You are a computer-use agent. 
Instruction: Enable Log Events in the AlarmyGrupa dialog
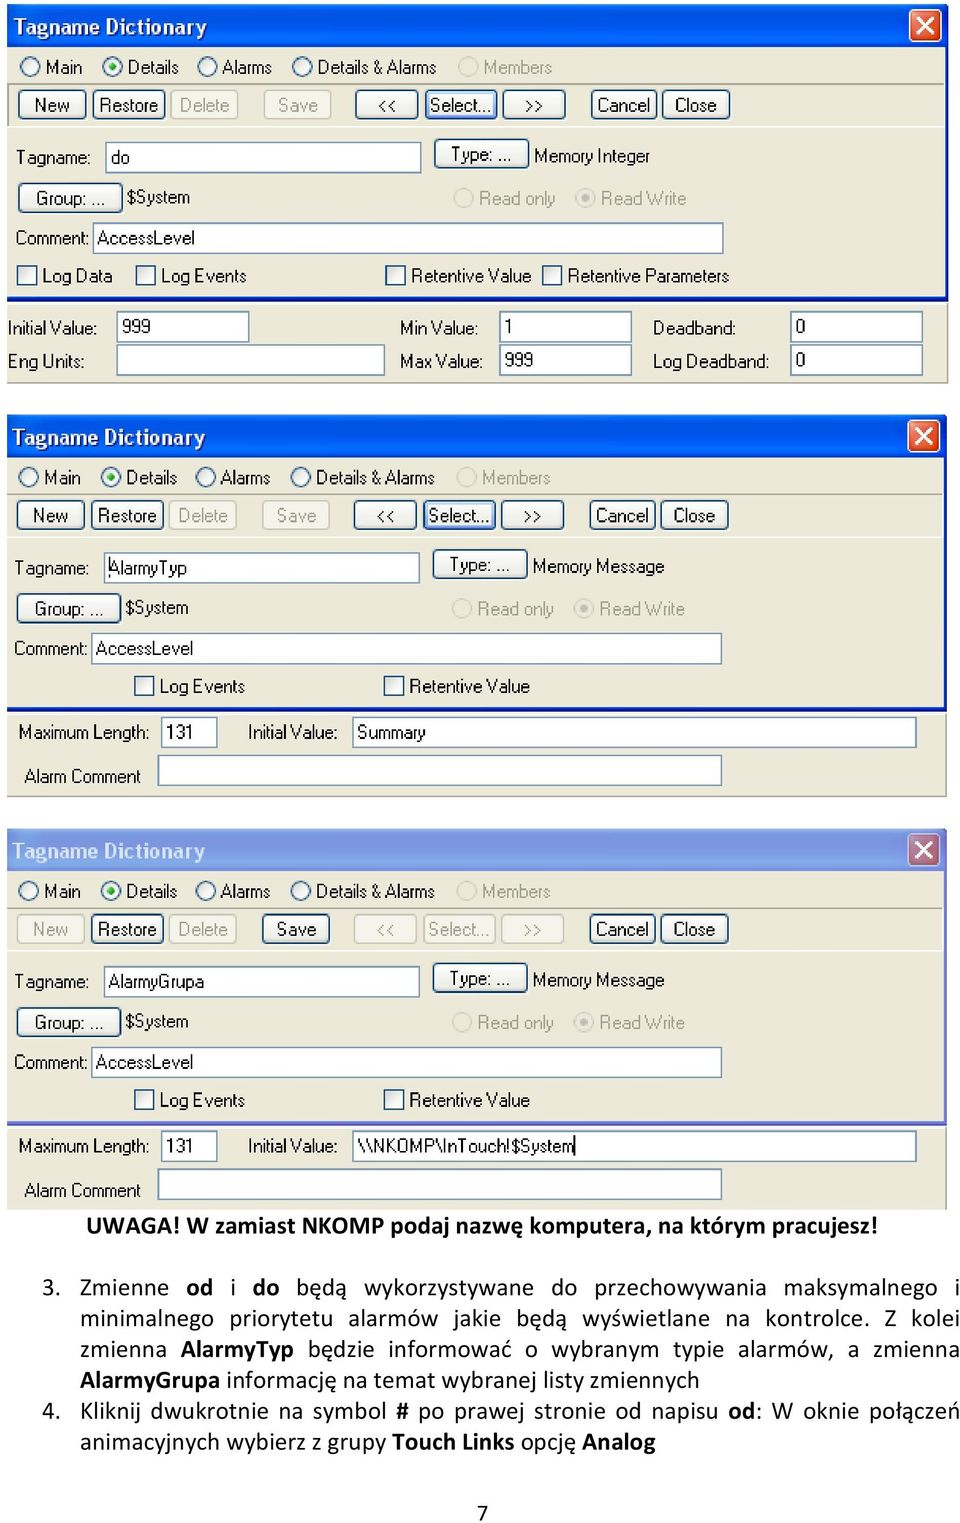[144, 1100]
